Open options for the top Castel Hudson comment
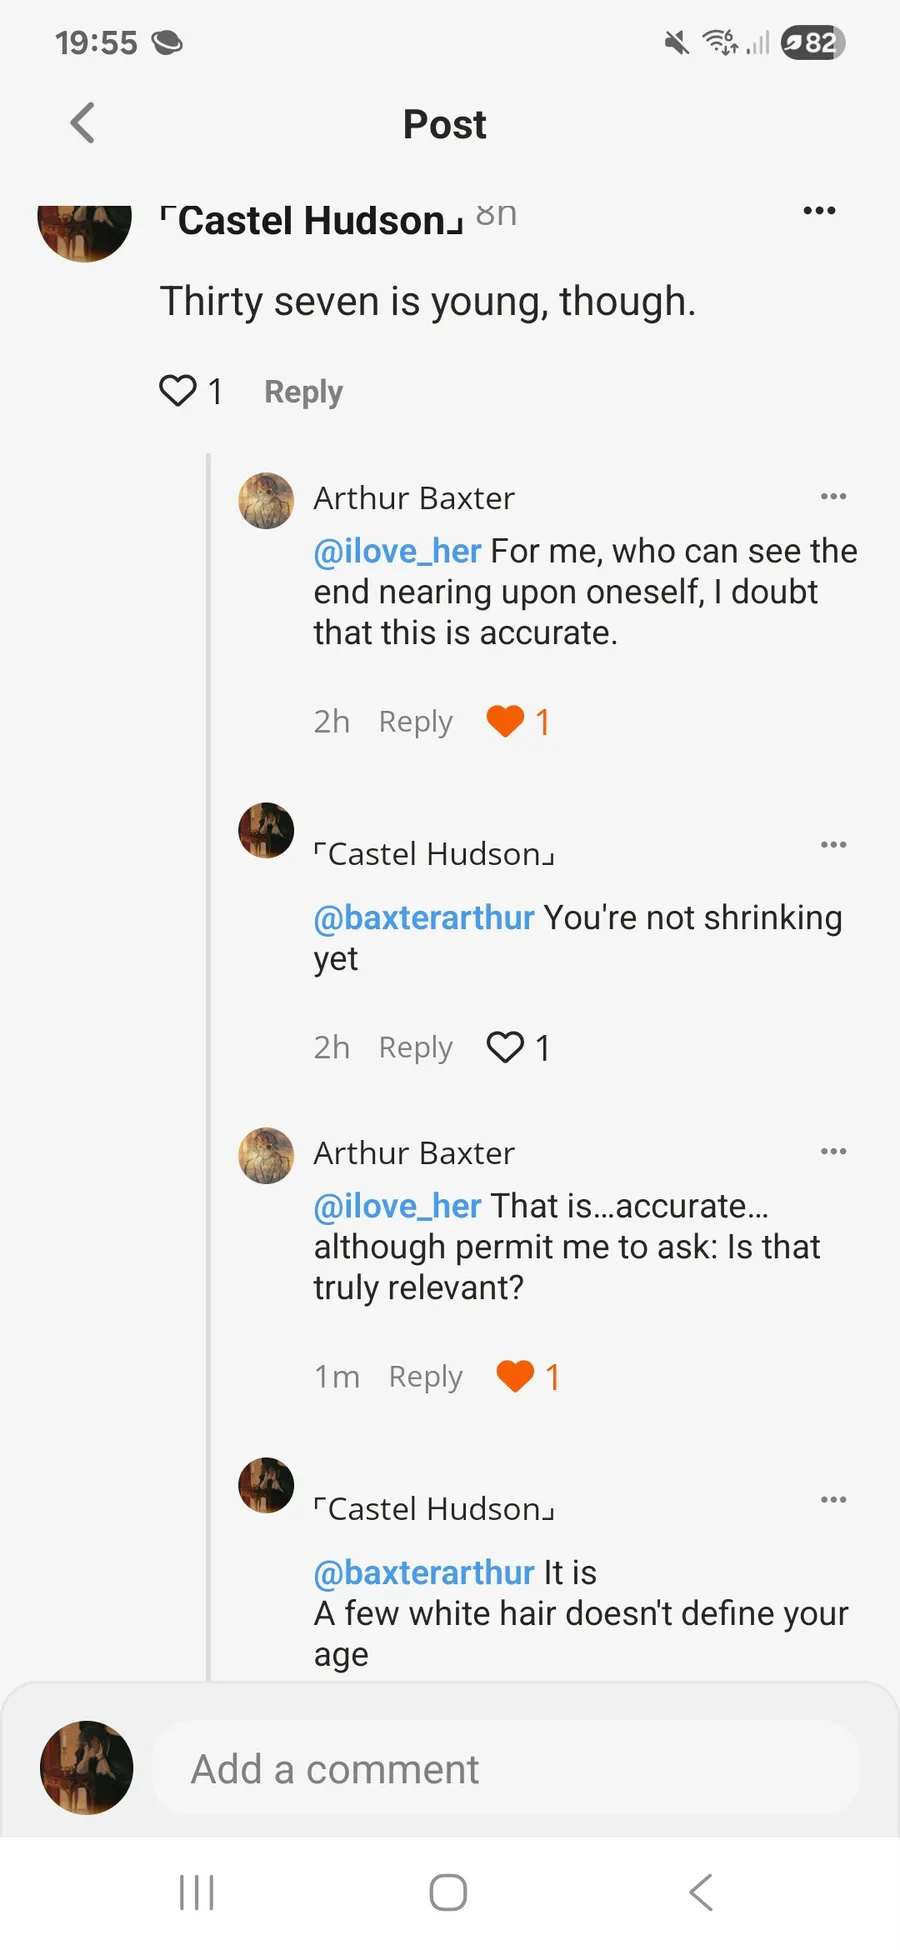 point(819,211)
